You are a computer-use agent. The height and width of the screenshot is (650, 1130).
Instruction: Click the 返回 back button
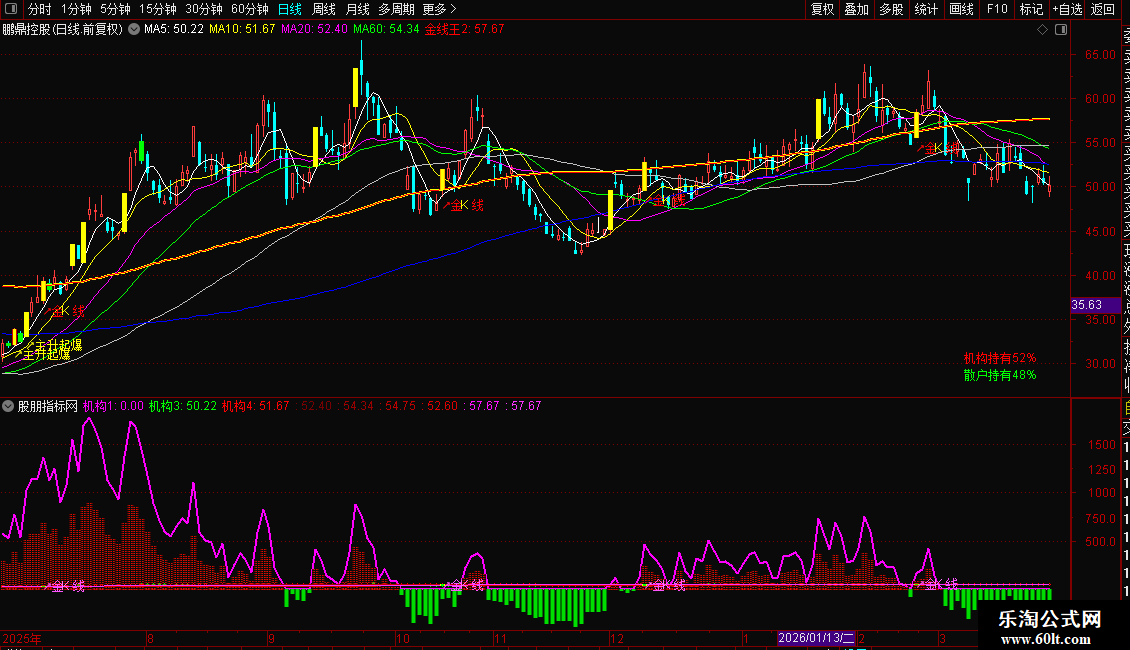[x=1103, y=9]
